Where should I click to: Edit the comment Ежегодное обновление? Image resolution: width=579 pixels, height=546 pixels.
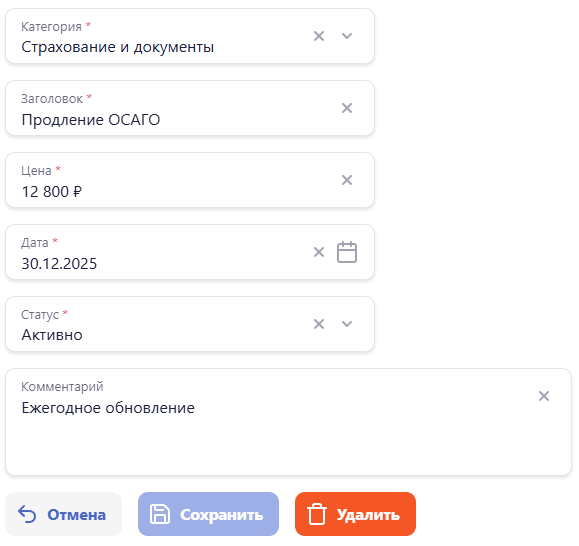(288, 422)
